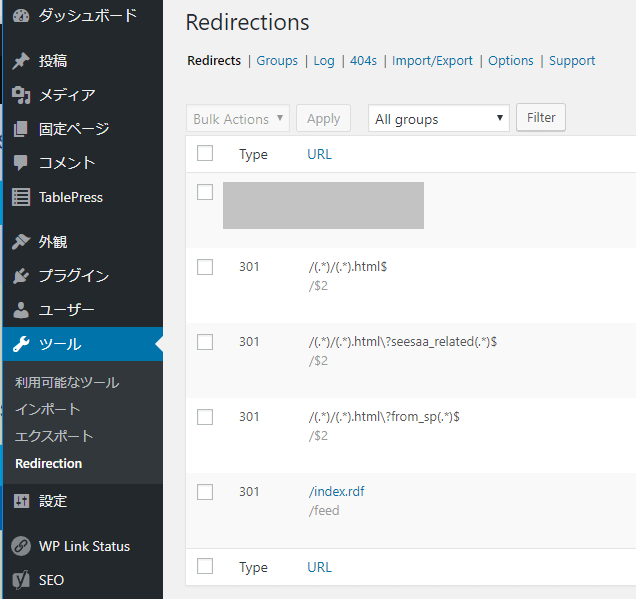Click the speech bubble Comments icon
Viewport: 636px width, 599px height.
20,163
